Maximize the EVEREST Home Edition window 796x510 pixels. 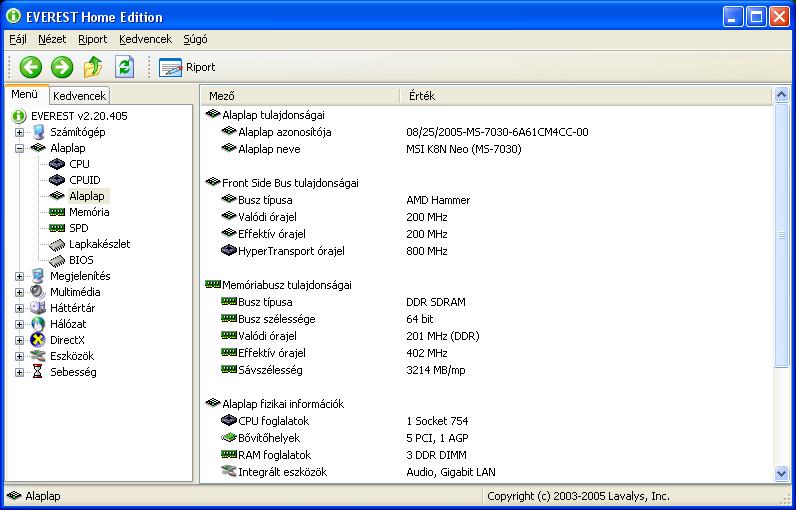pyautogui.click(x=756, y=17)
